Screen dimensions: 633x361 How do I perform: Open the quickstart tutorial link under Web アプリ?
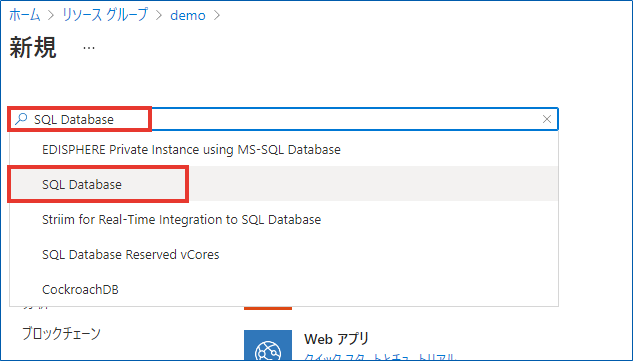(x=379, y=357)
